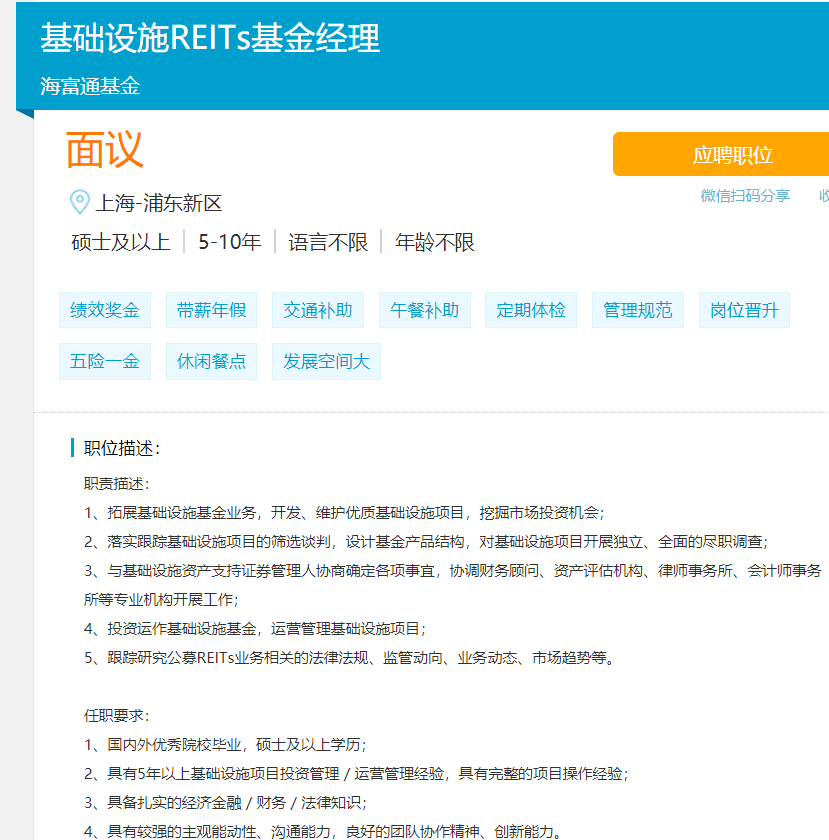Click the 五险一金 benefit tag
Viewport: 829px width, 840px height.
104,361
